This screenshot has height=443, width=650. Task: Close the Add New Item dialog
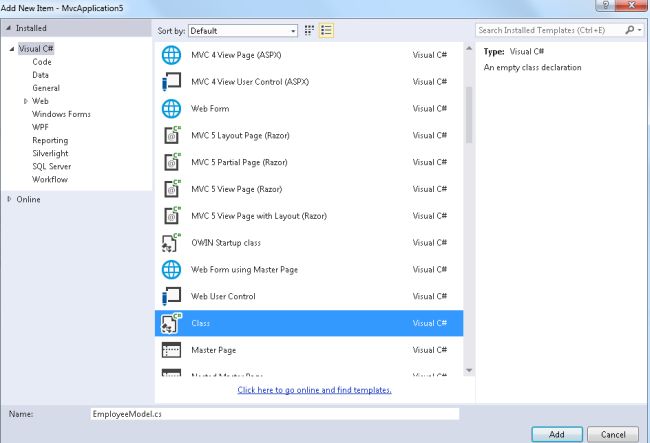[632, 5]
